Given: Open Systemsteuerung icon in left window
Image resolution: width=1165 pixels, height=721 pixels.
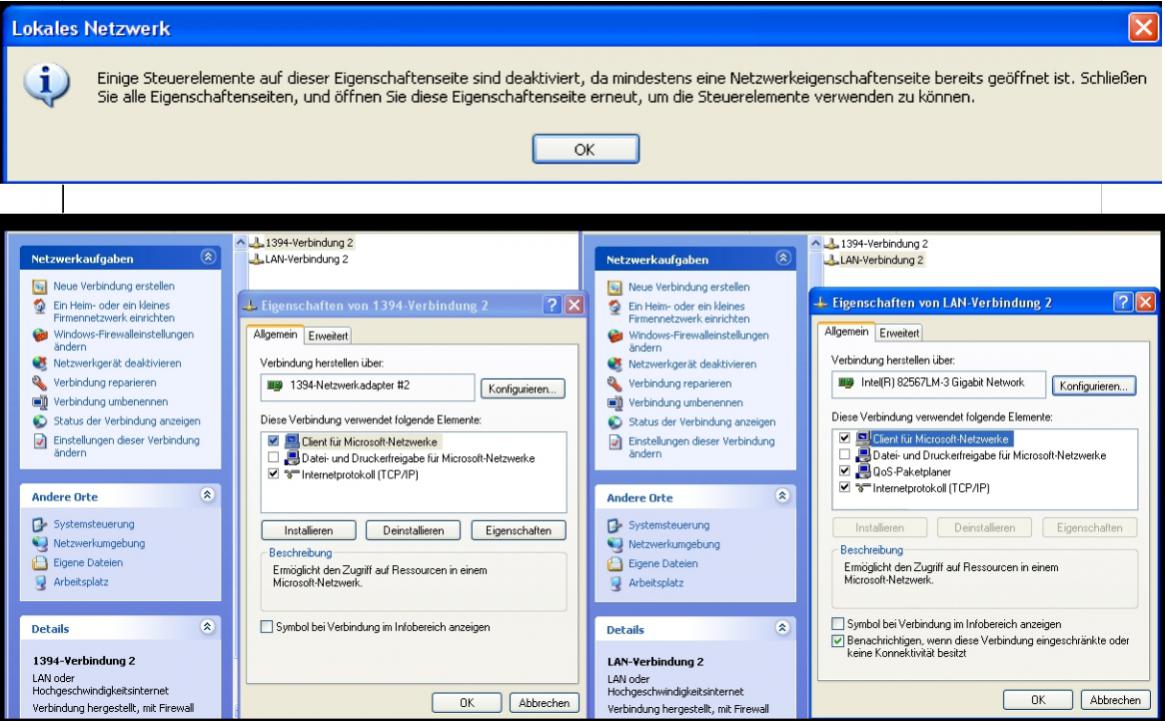Looking at the screenshot, I should coord(39,524).
